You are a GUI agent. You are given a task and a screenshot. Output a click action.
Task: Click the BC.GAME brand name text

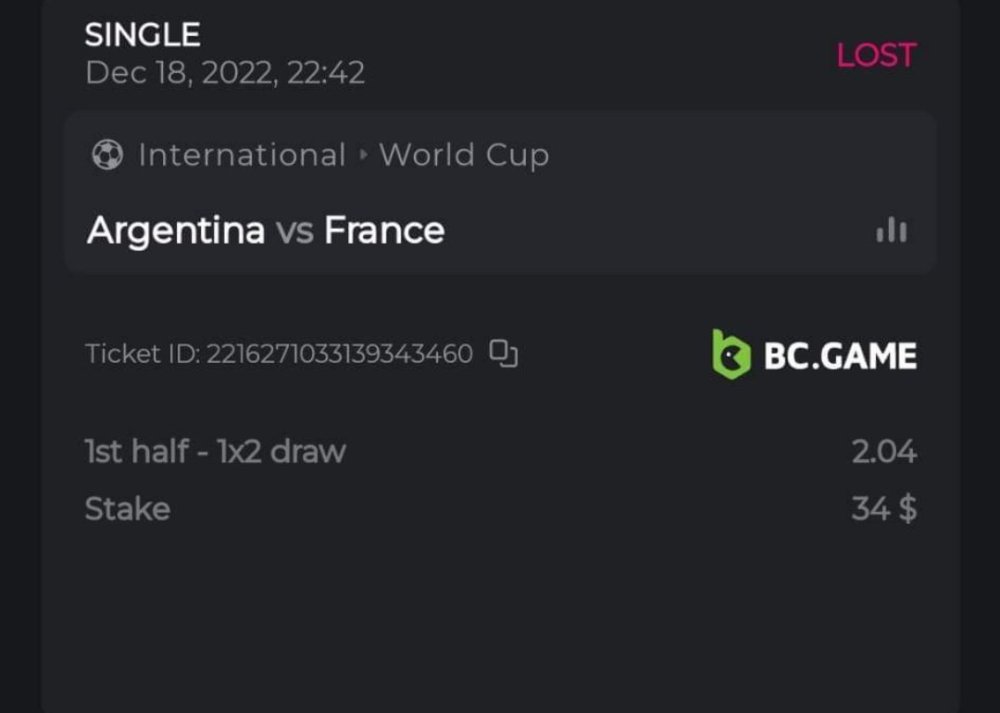(x=840, y=356)
